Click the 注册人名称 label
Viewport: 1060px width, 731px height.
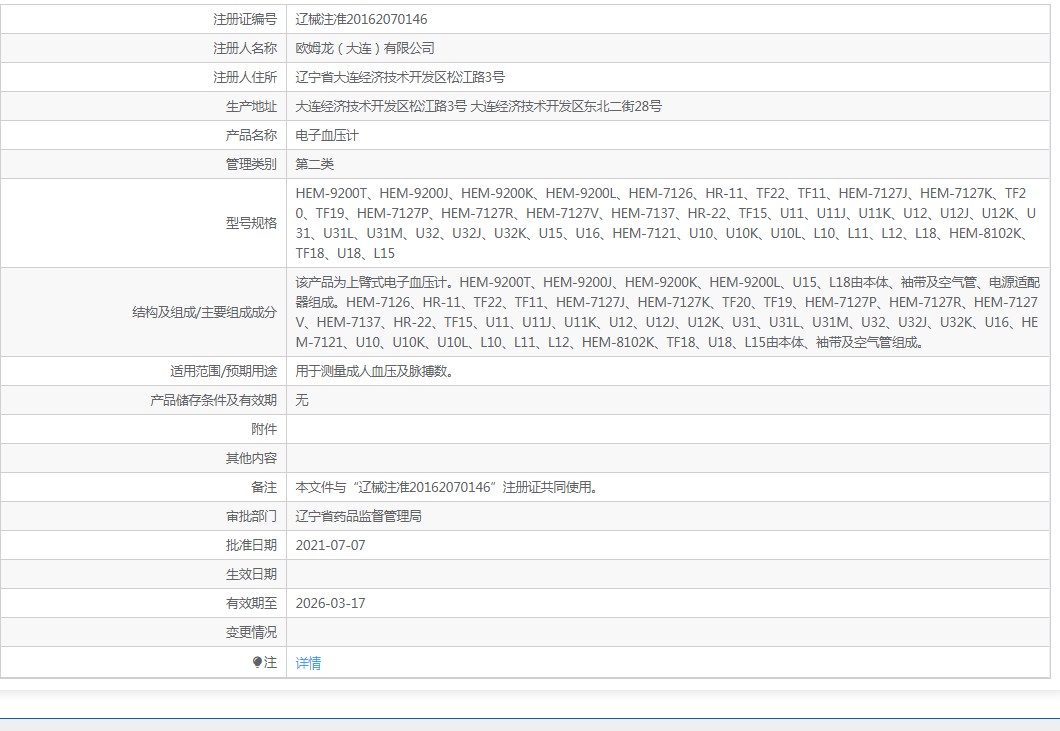[245, 48]
